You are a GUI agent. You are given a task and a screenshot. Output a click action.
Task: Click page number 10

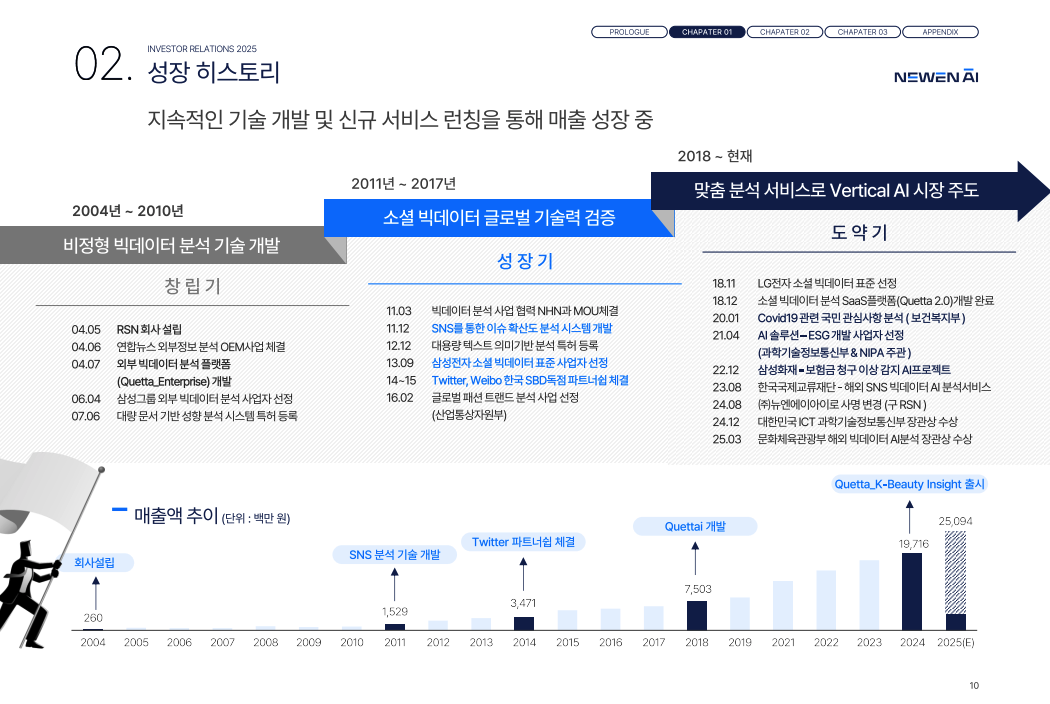(974, 686)
